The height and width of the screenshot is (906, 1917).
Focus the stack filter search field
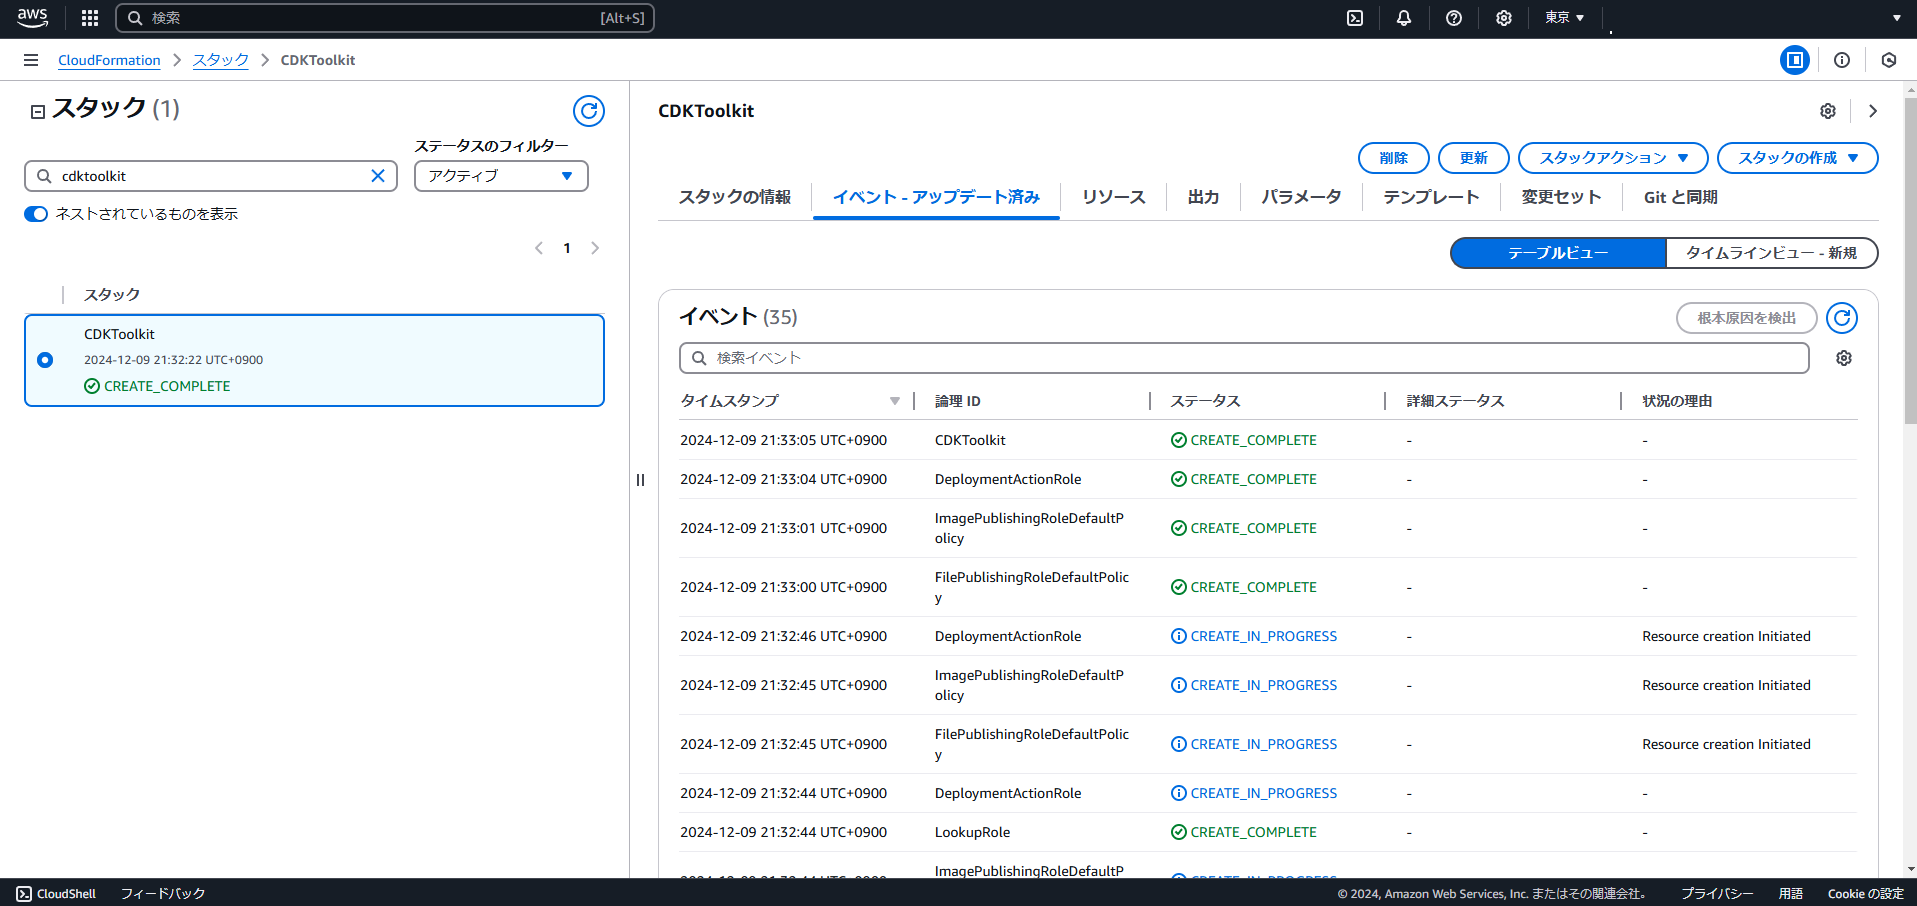[211, 176]
